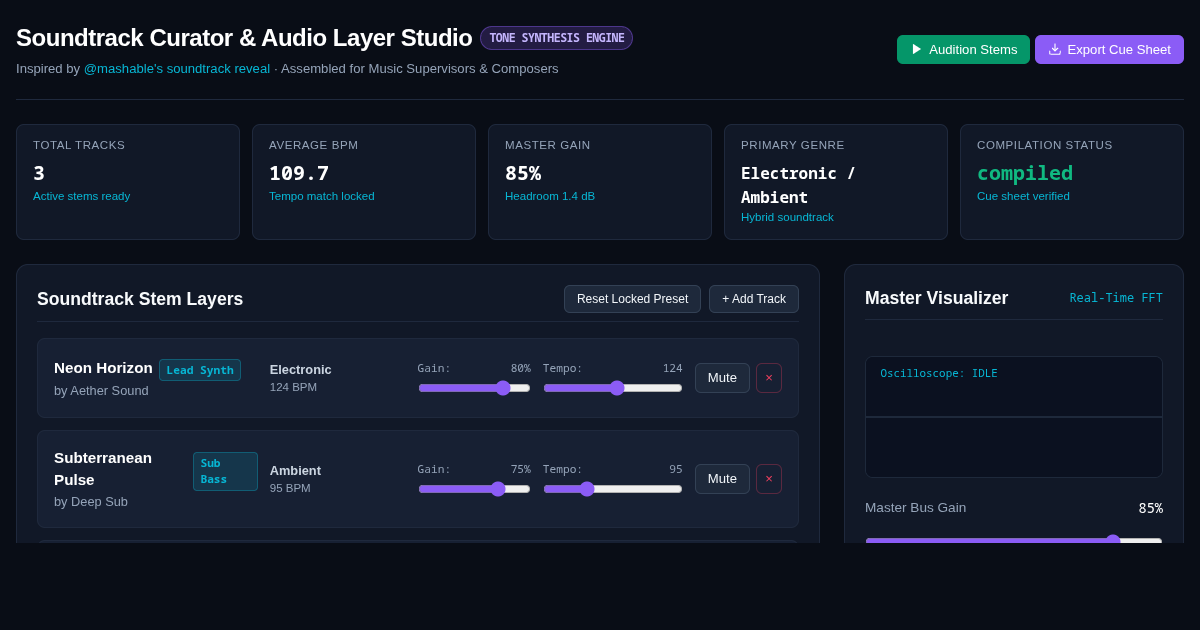Adjust the Neon Horizon gain slider
Image resolution: width=1200 pixels, height=630 pixels.
[474, 388]
